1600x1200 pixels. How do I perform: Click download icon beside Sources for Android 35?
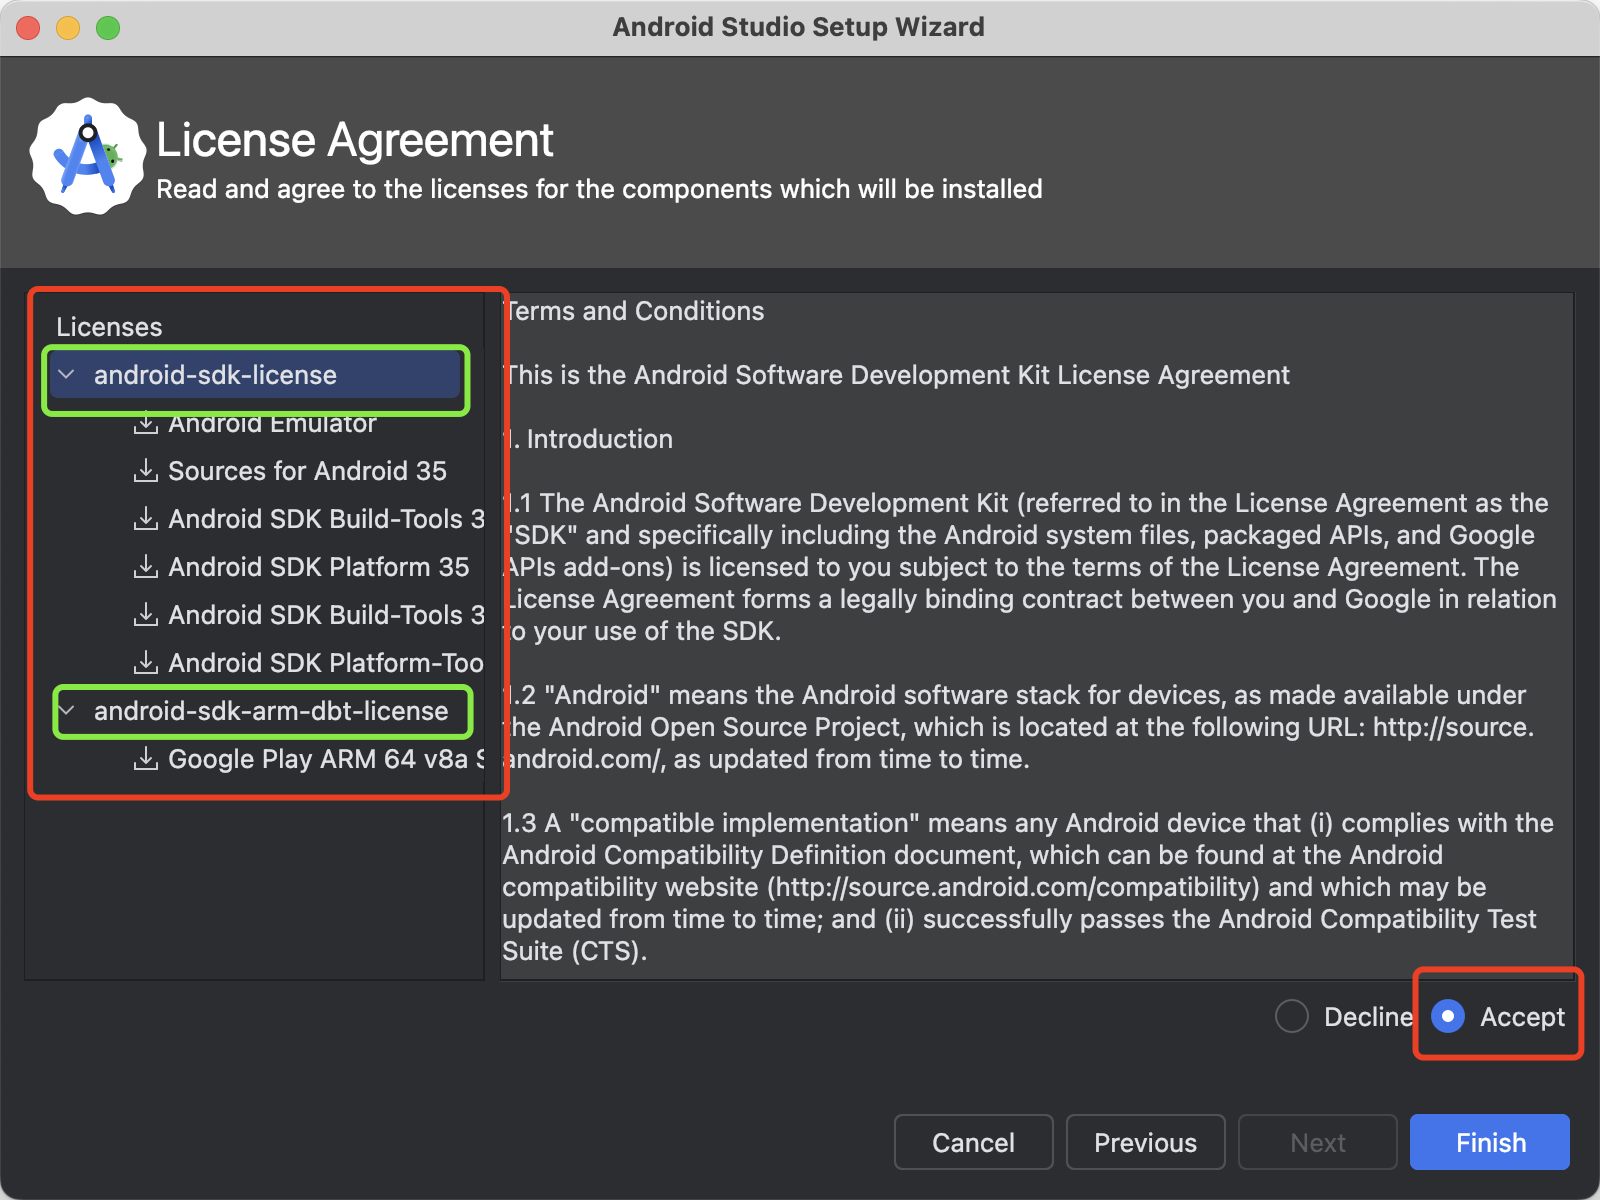pyautogui.click(x=146, y=470)
